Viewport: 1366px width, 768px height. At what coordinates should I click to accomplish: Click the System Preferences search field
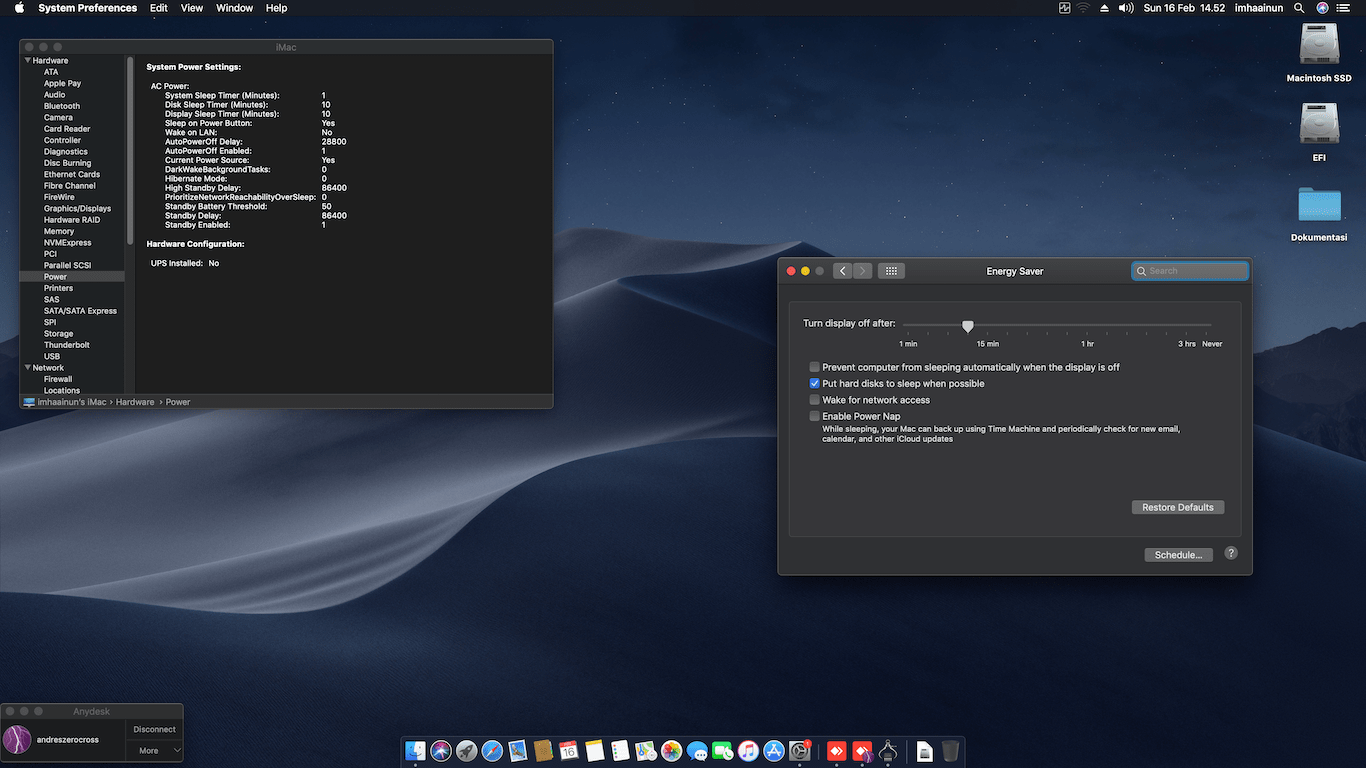pyautogui.click(x=1190, y=271)
